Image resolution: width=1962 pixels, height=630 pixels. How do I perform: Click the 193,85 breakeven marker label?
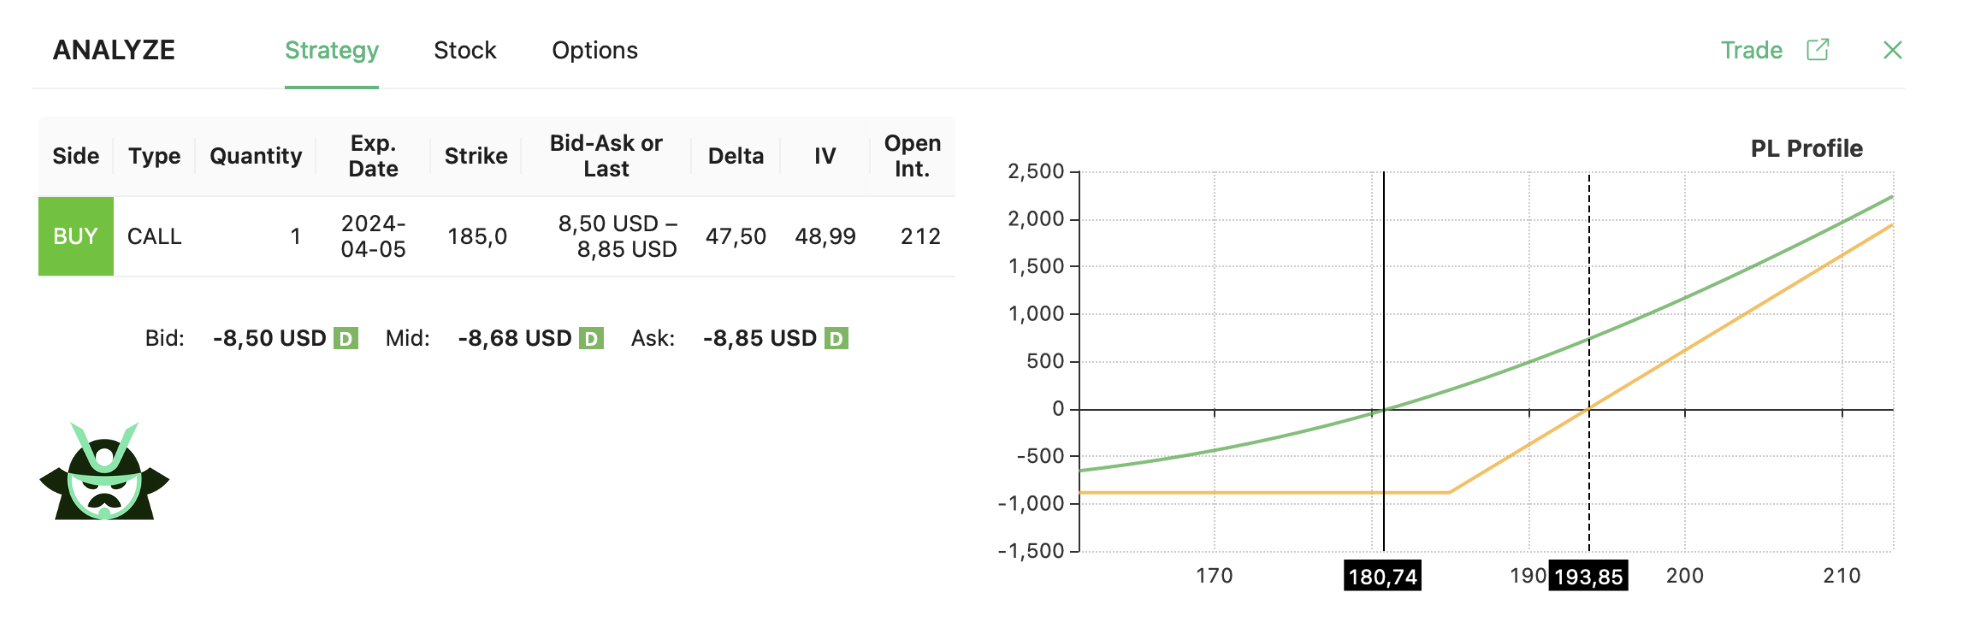(x=1588, y=576)
